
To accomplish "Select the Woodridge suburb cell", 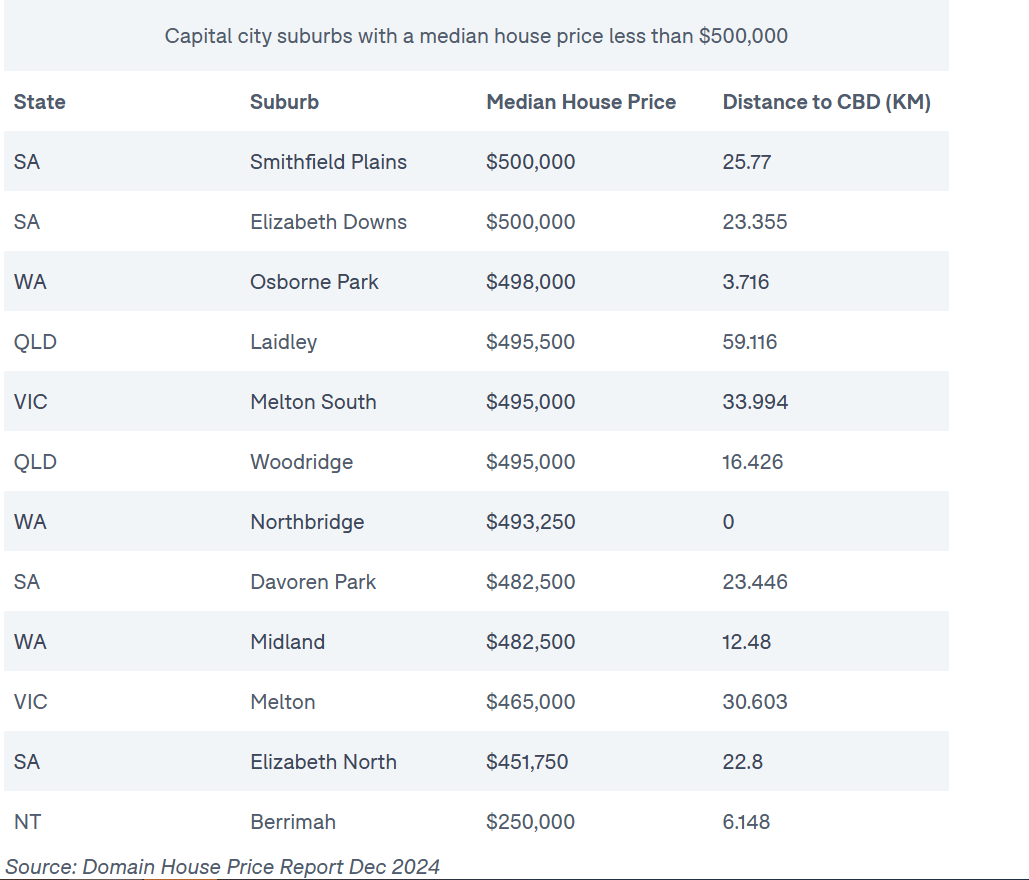I will (301, 462).
